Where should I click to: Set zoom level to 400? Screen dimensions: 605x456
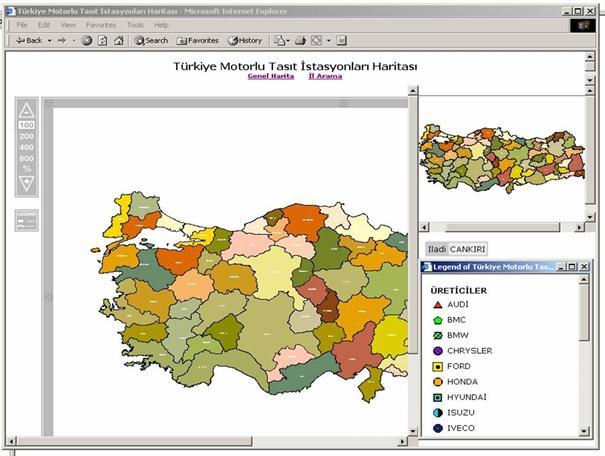[27, 147]
